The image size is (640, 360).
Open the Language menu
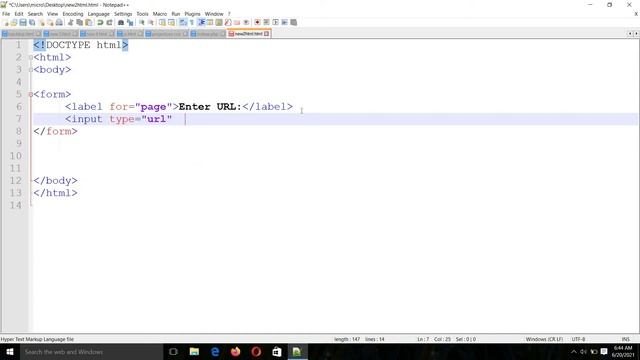click(98, 14)
